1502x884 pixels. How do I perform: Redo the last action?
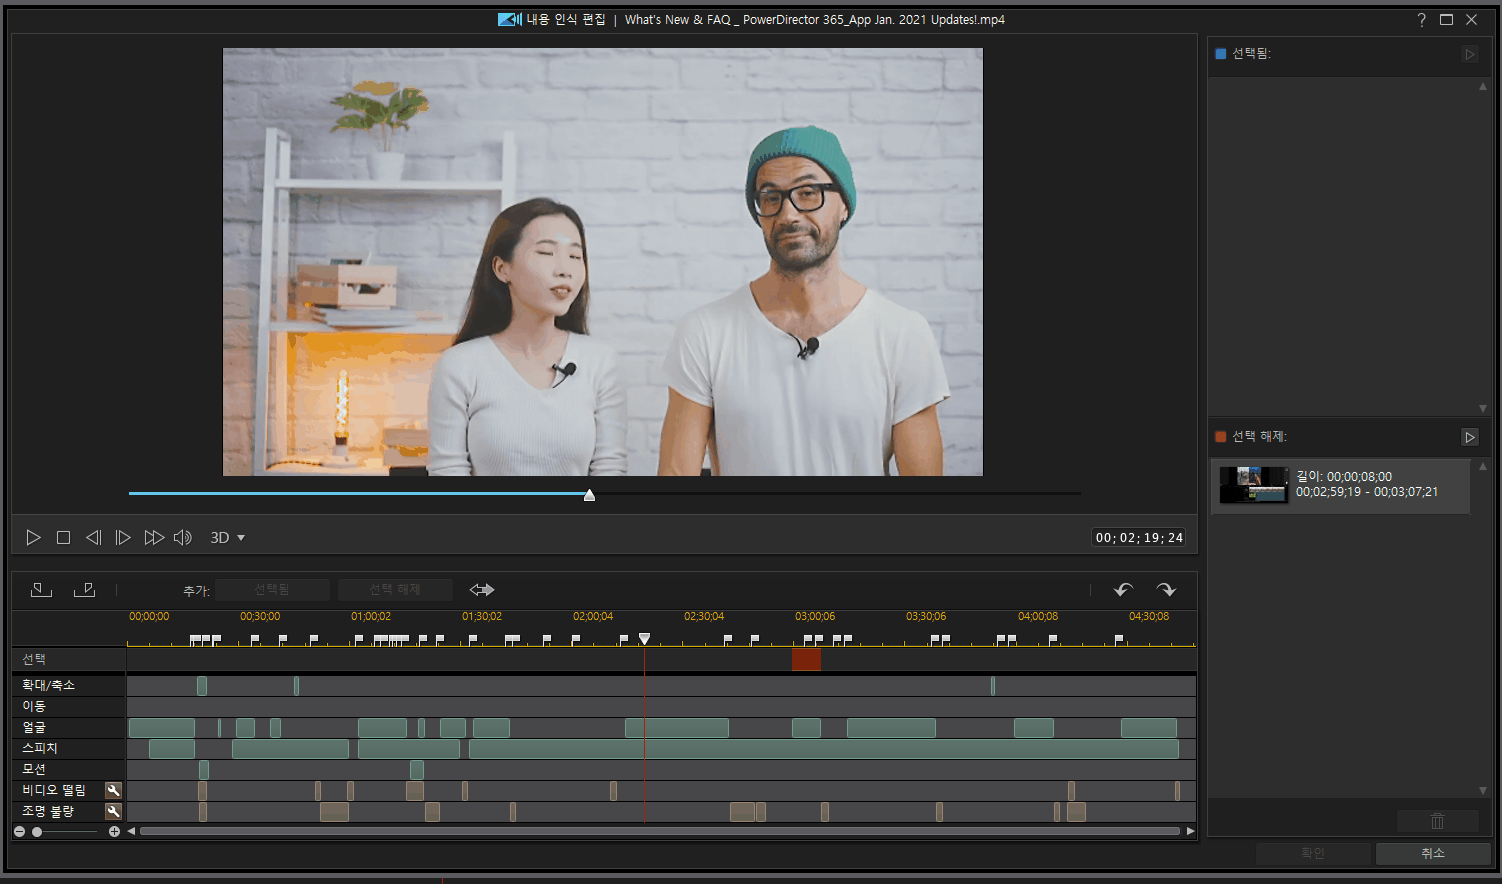tap(1166, 590)
